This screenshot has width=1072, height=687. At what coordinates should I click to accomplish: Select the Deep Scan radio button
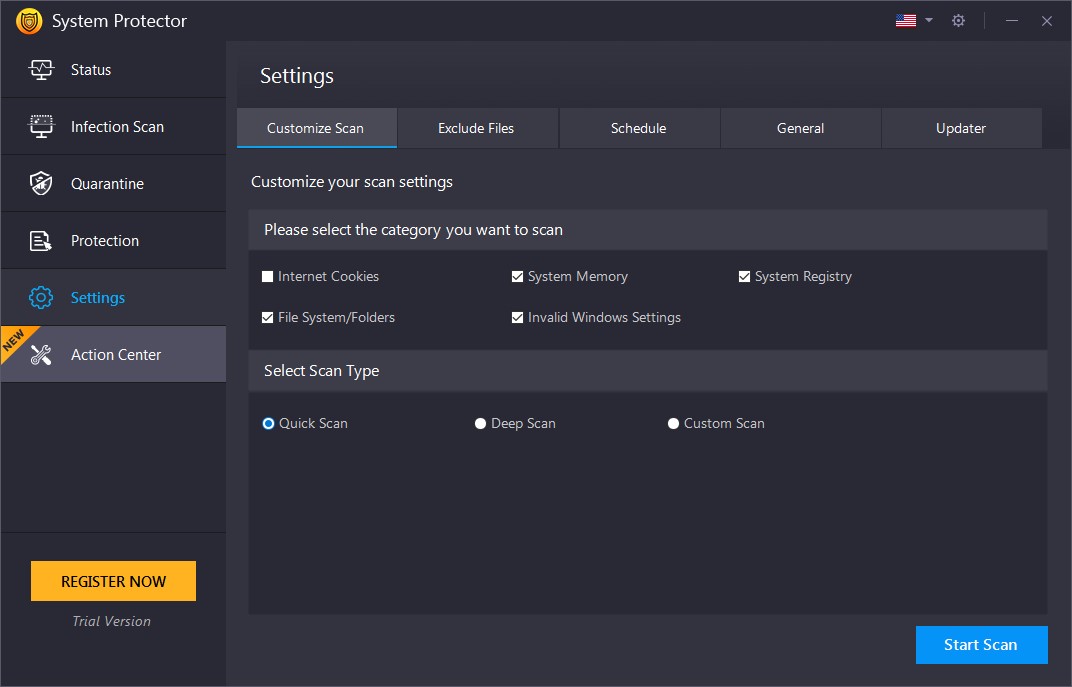(x=480, y=423)
